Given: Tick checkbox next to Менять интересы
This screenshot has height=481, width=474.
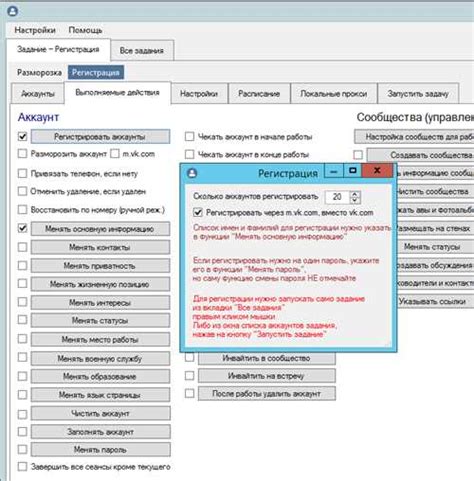Looking at the screenshot, I should pyautogui.click(x=22, y=302).
